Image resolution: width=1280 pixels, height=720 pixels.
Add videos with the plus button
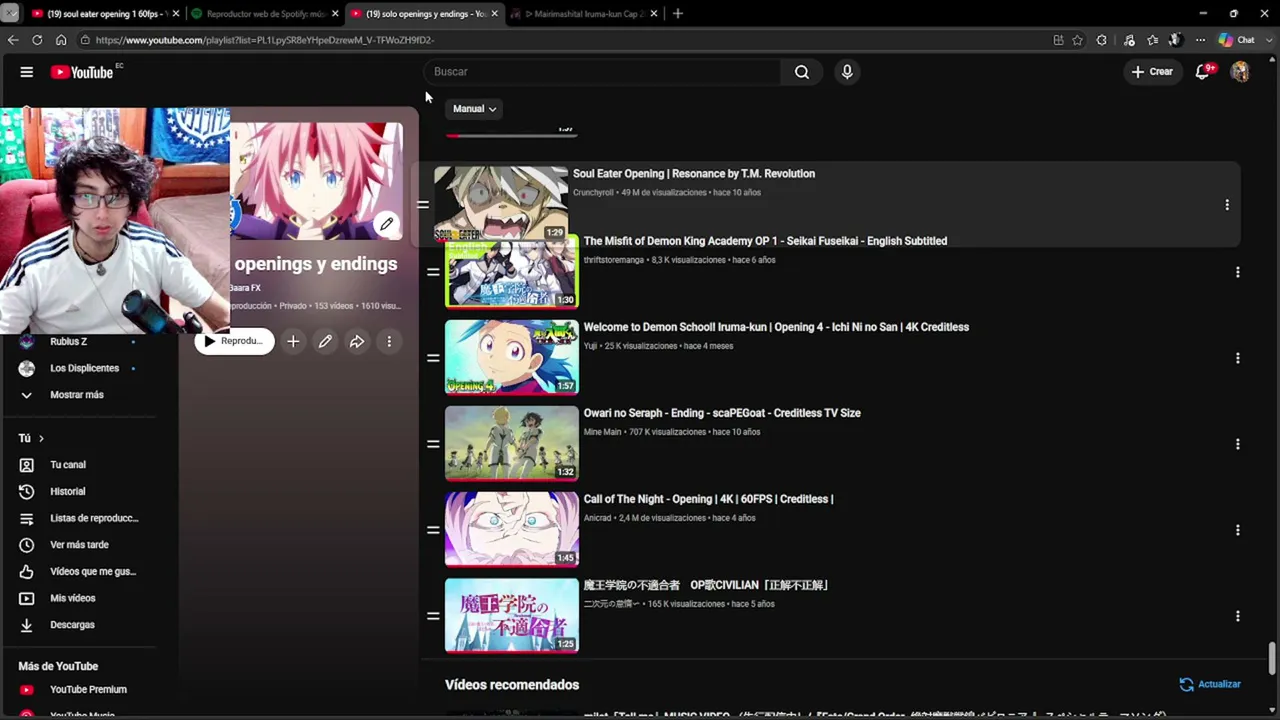[293, 341]
